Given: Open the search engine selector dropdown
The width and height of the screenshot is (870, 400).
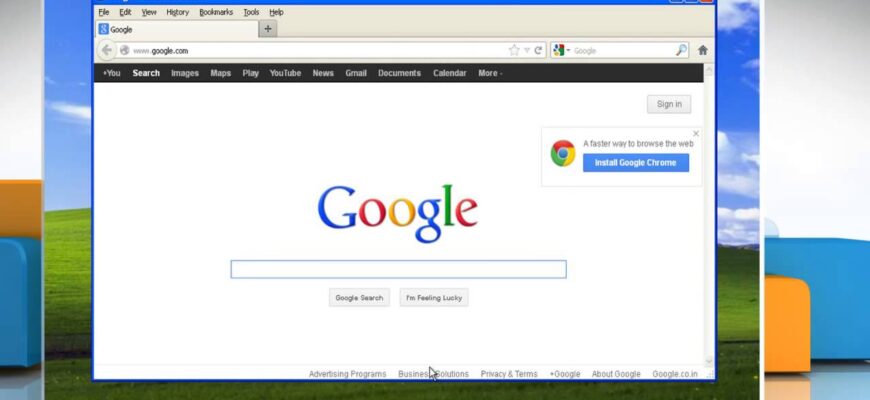Looking at the screenshot, I should (562, 50).
